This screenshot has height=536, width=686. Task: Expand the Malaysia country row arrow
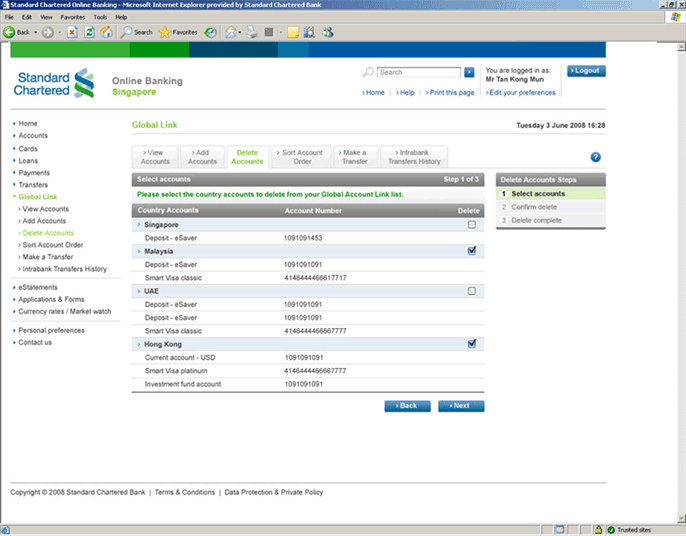[139, 251]
